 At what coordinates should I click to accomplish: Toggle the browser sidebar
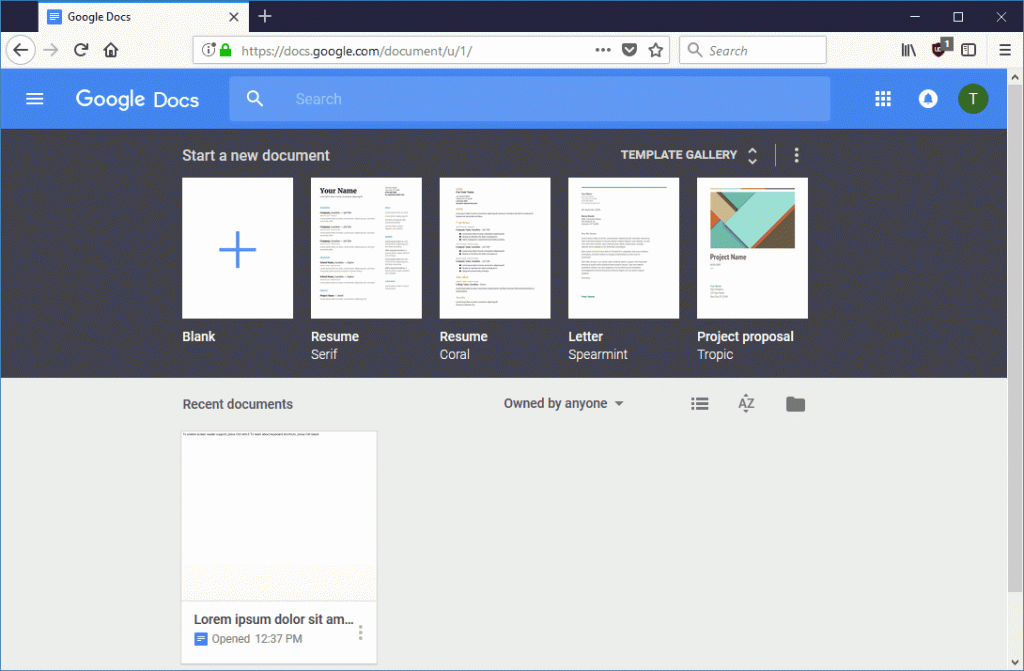pos(968,50)
